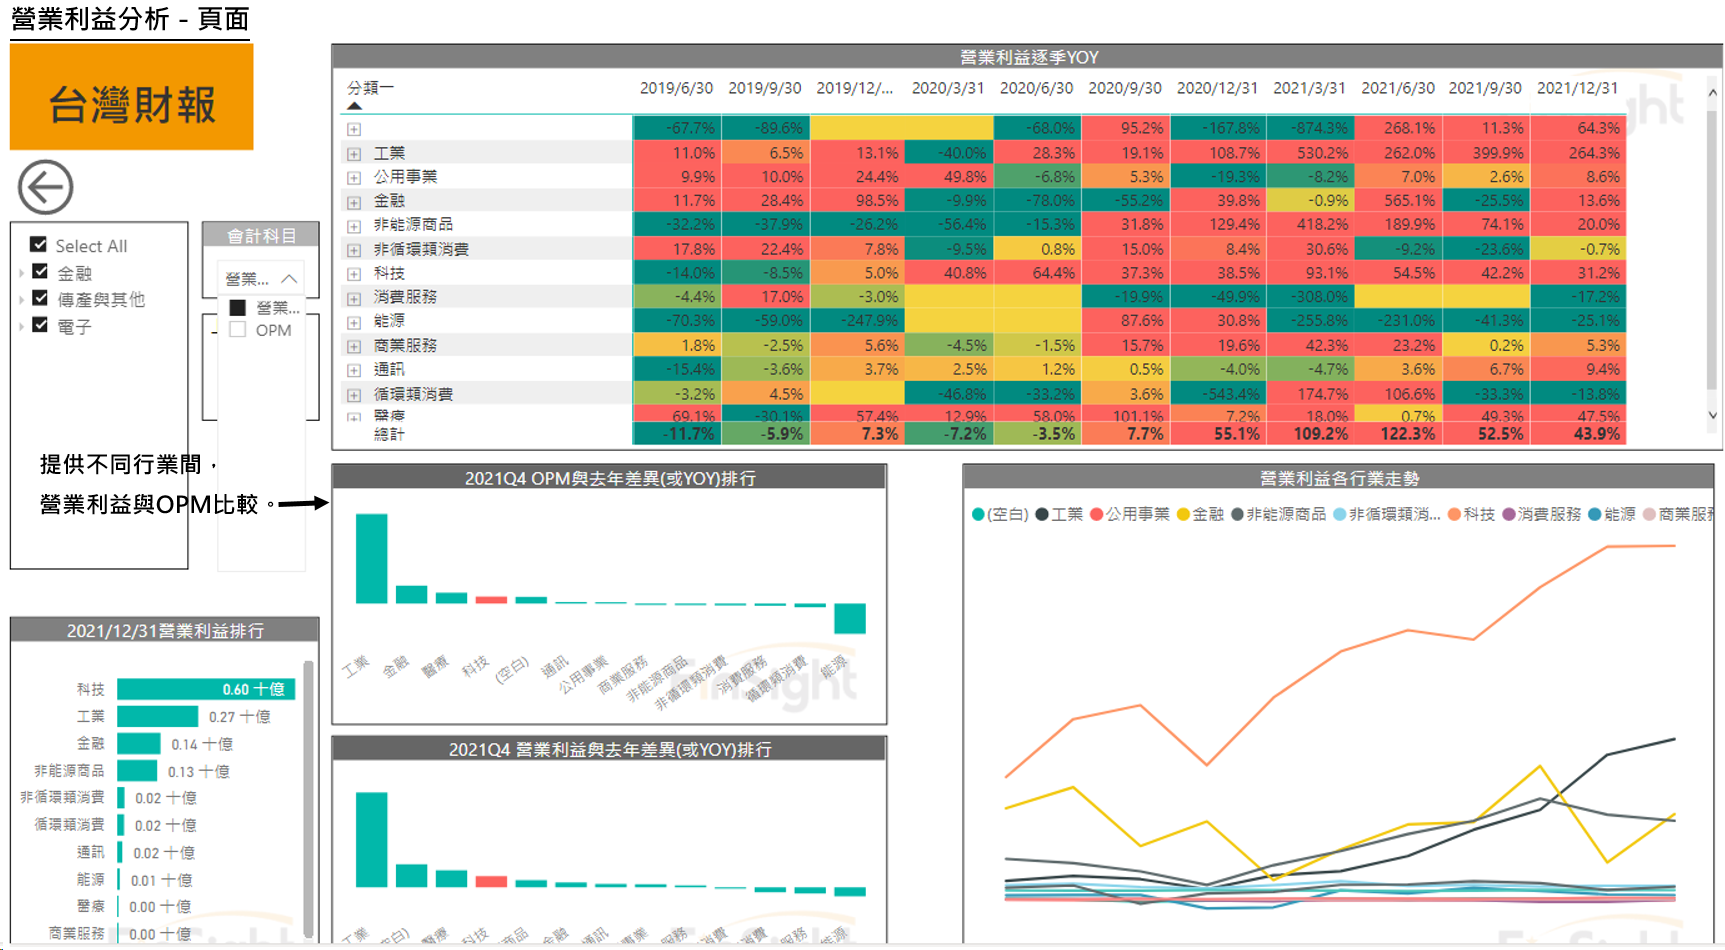Click the back arrow navigation icon
The height and width of the screenshot is (950, 1725).
(x=46, y=187)
